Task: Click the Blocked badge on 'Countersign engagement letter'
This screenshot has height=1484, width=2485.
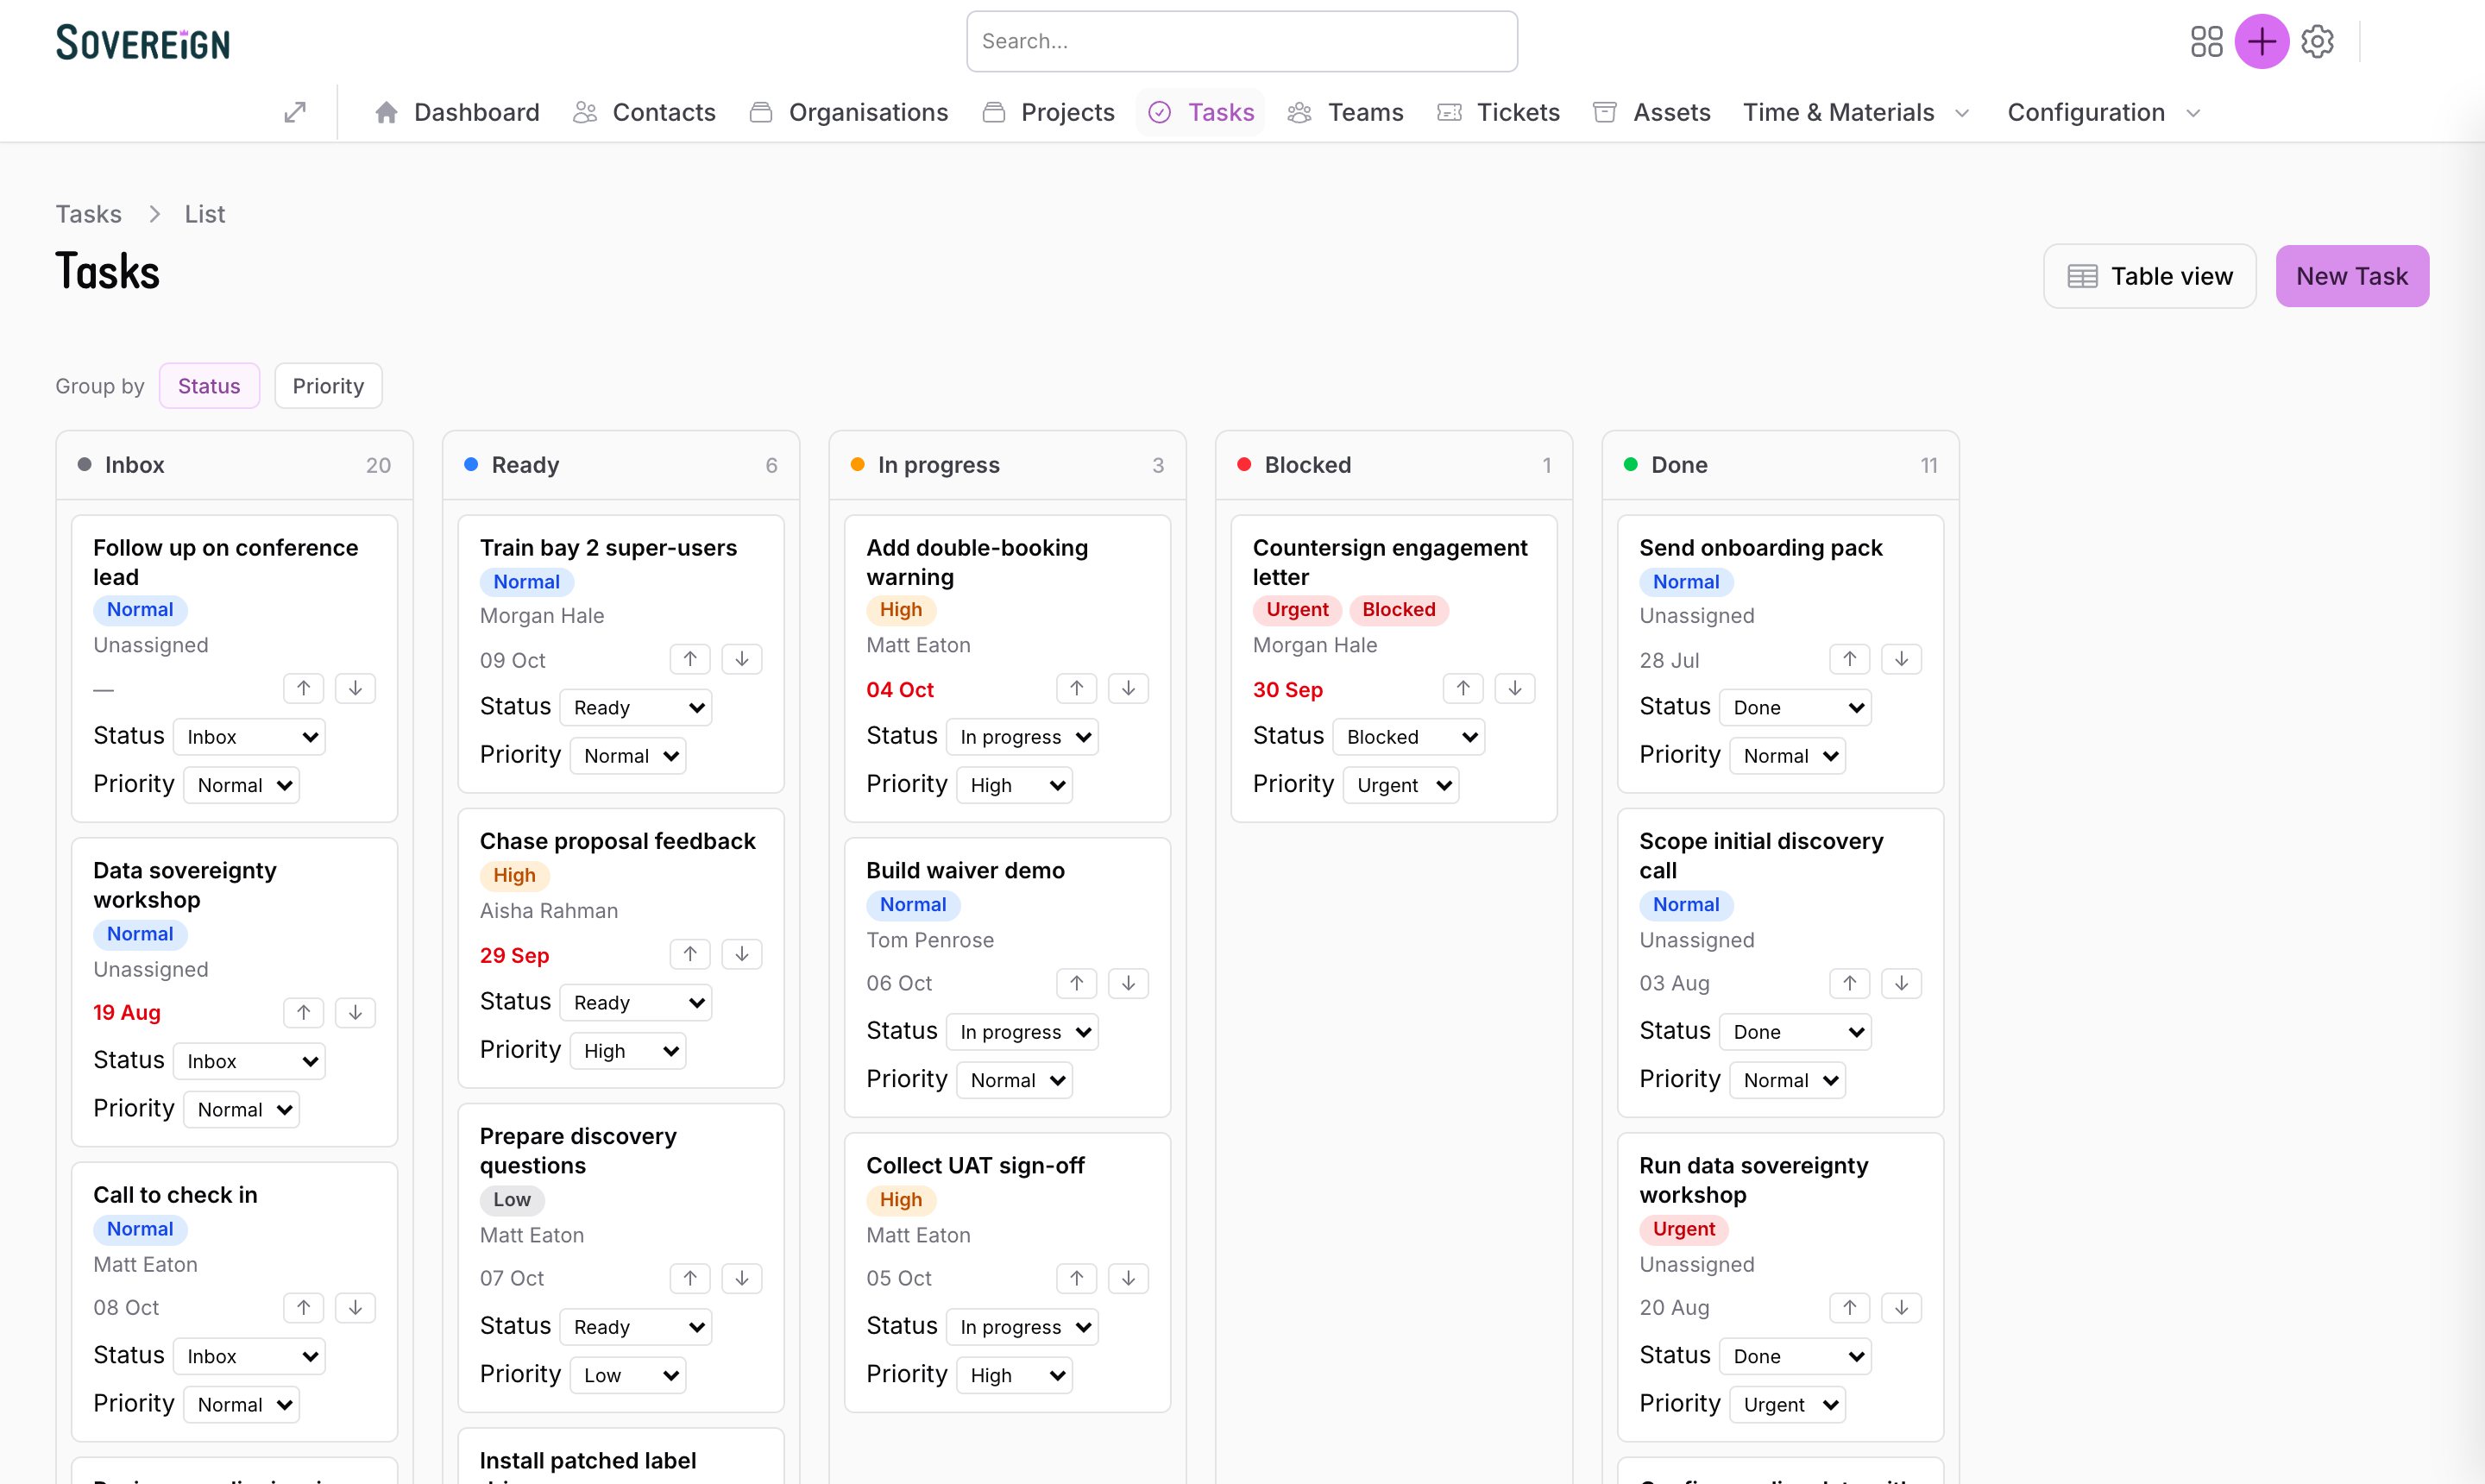Action: click(x=1399, y=609)
